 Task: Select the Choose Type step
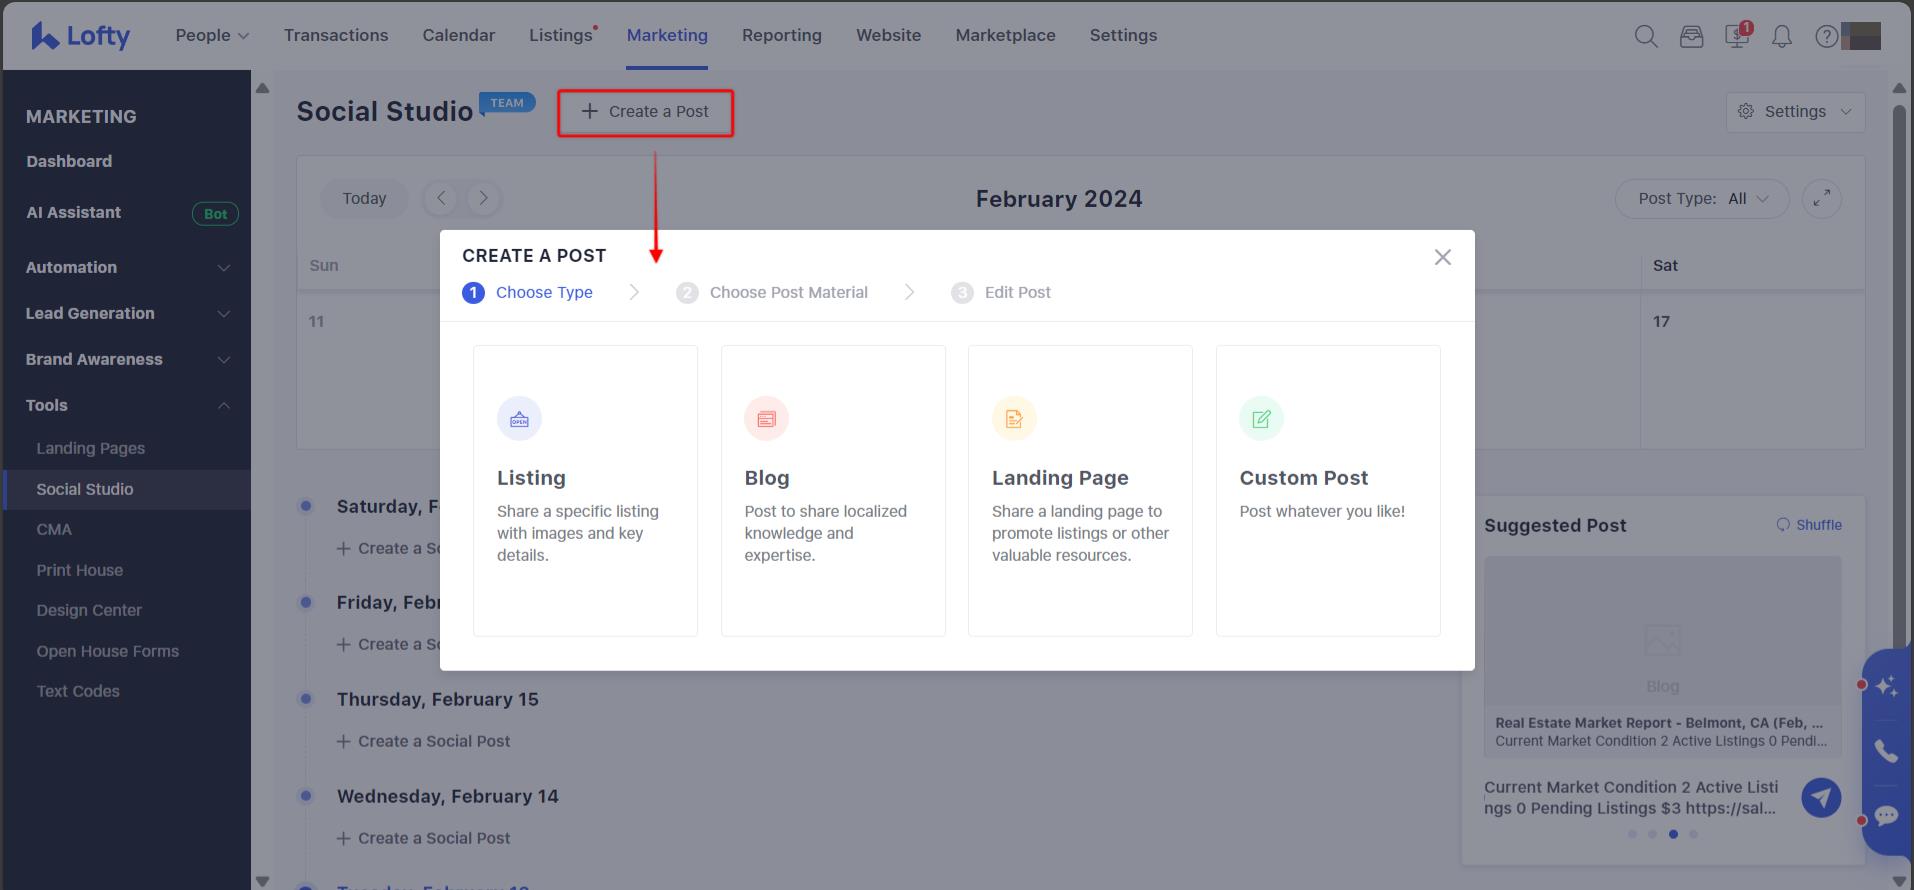[x=528, y=292]
